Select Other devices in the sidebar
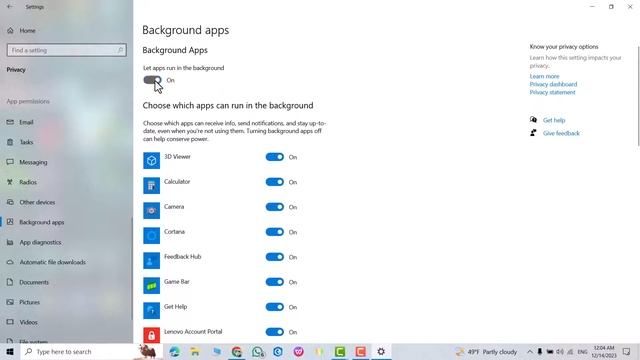 pyautogui.click(x=66, y=202)
